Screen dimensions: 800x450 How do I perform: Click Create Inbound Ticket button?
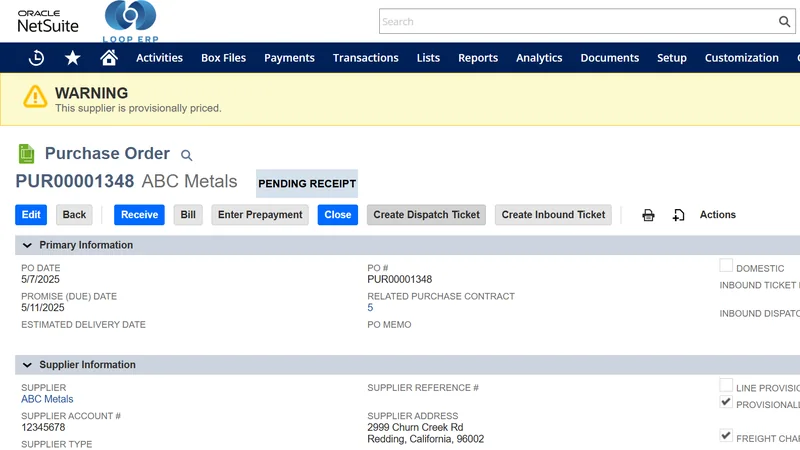coord(553,215)
